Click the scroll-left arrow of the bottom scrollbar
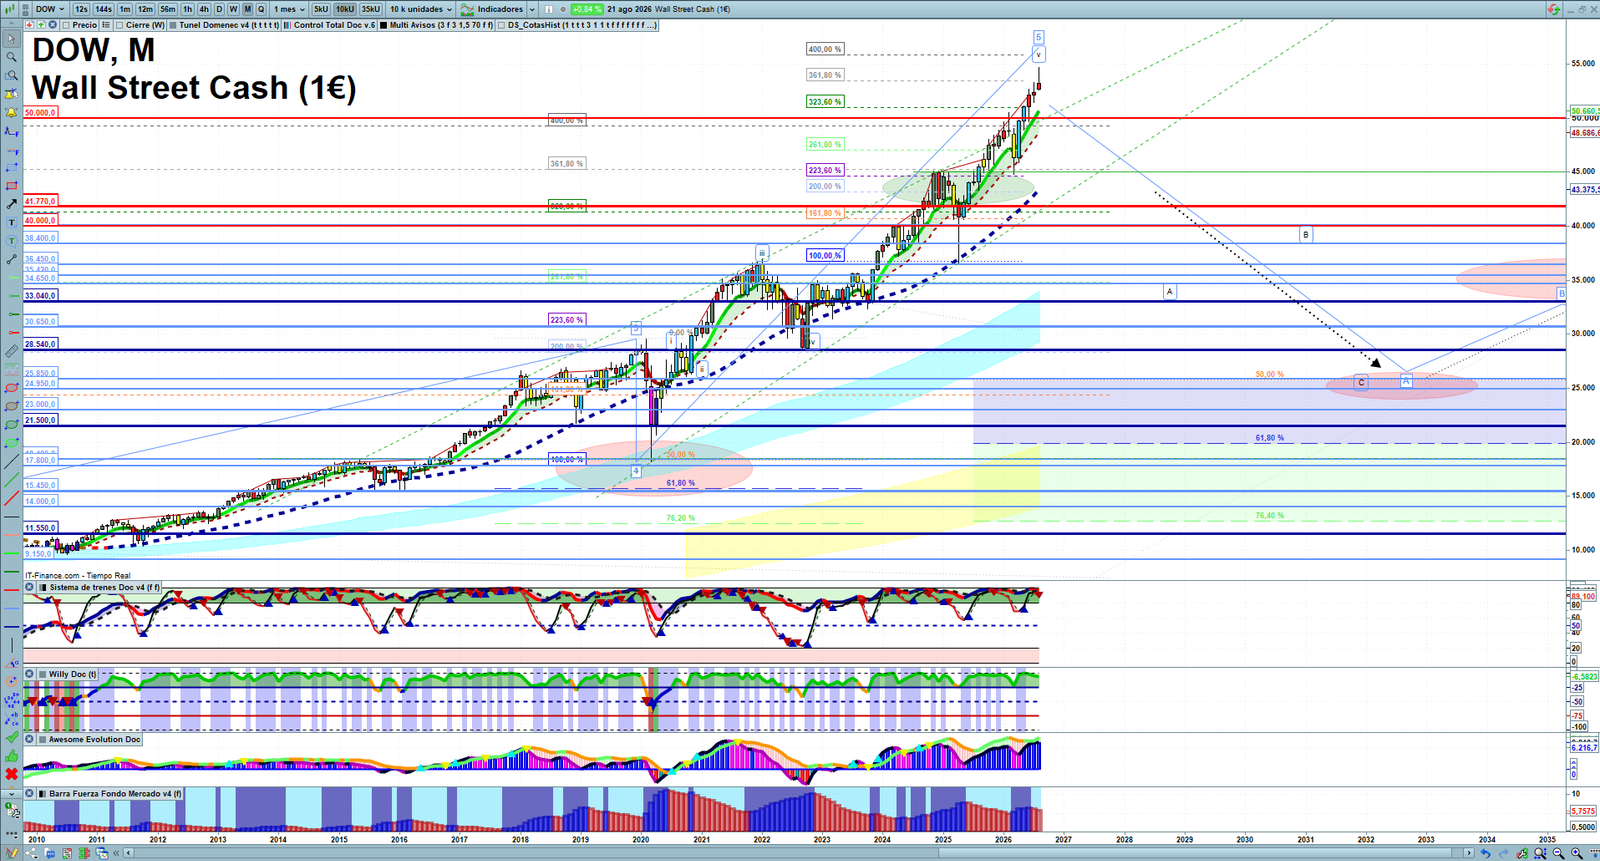 (x=128, y=853)
